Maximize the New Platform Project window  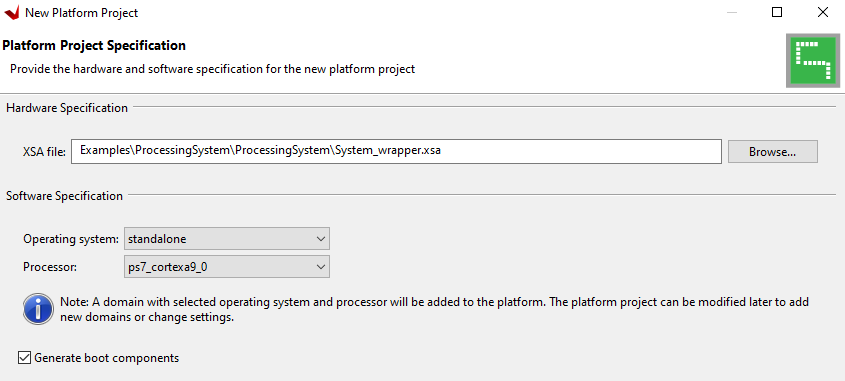[x=777, y=12]
